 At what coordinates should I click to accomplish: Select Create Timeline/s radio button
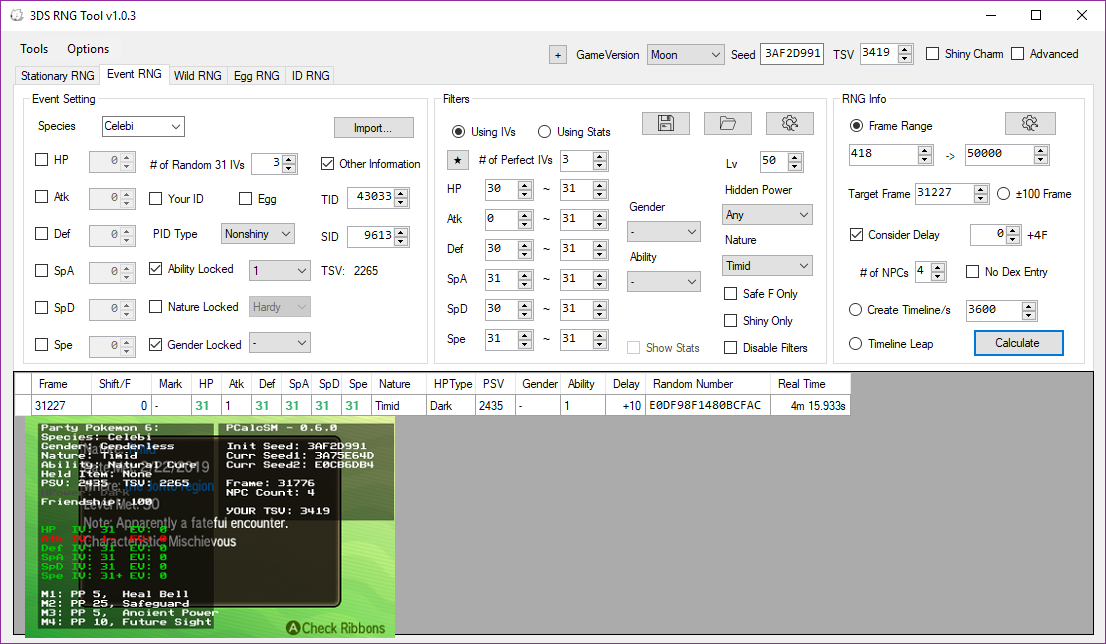click(x=856, y=310)
